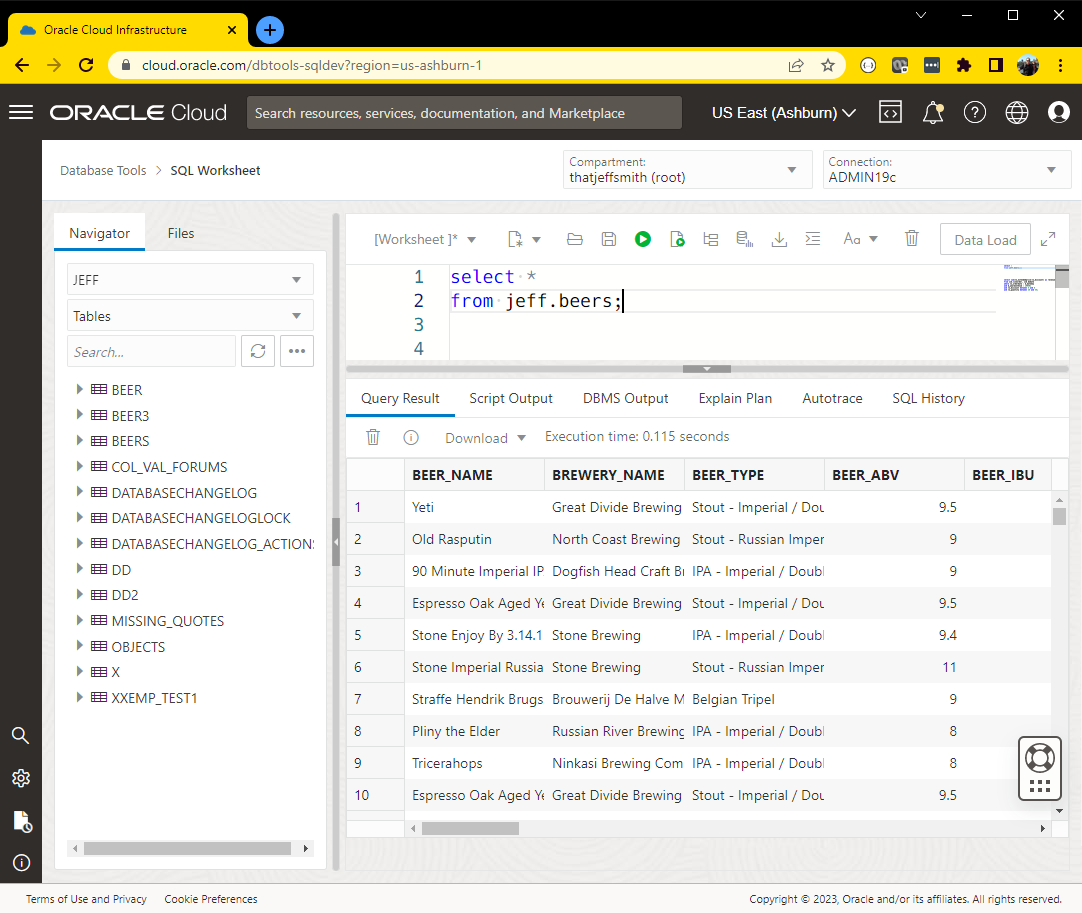This screenshot has height=913, width=1082.
Task: Open a file with the folder icon
Action: 574,239
